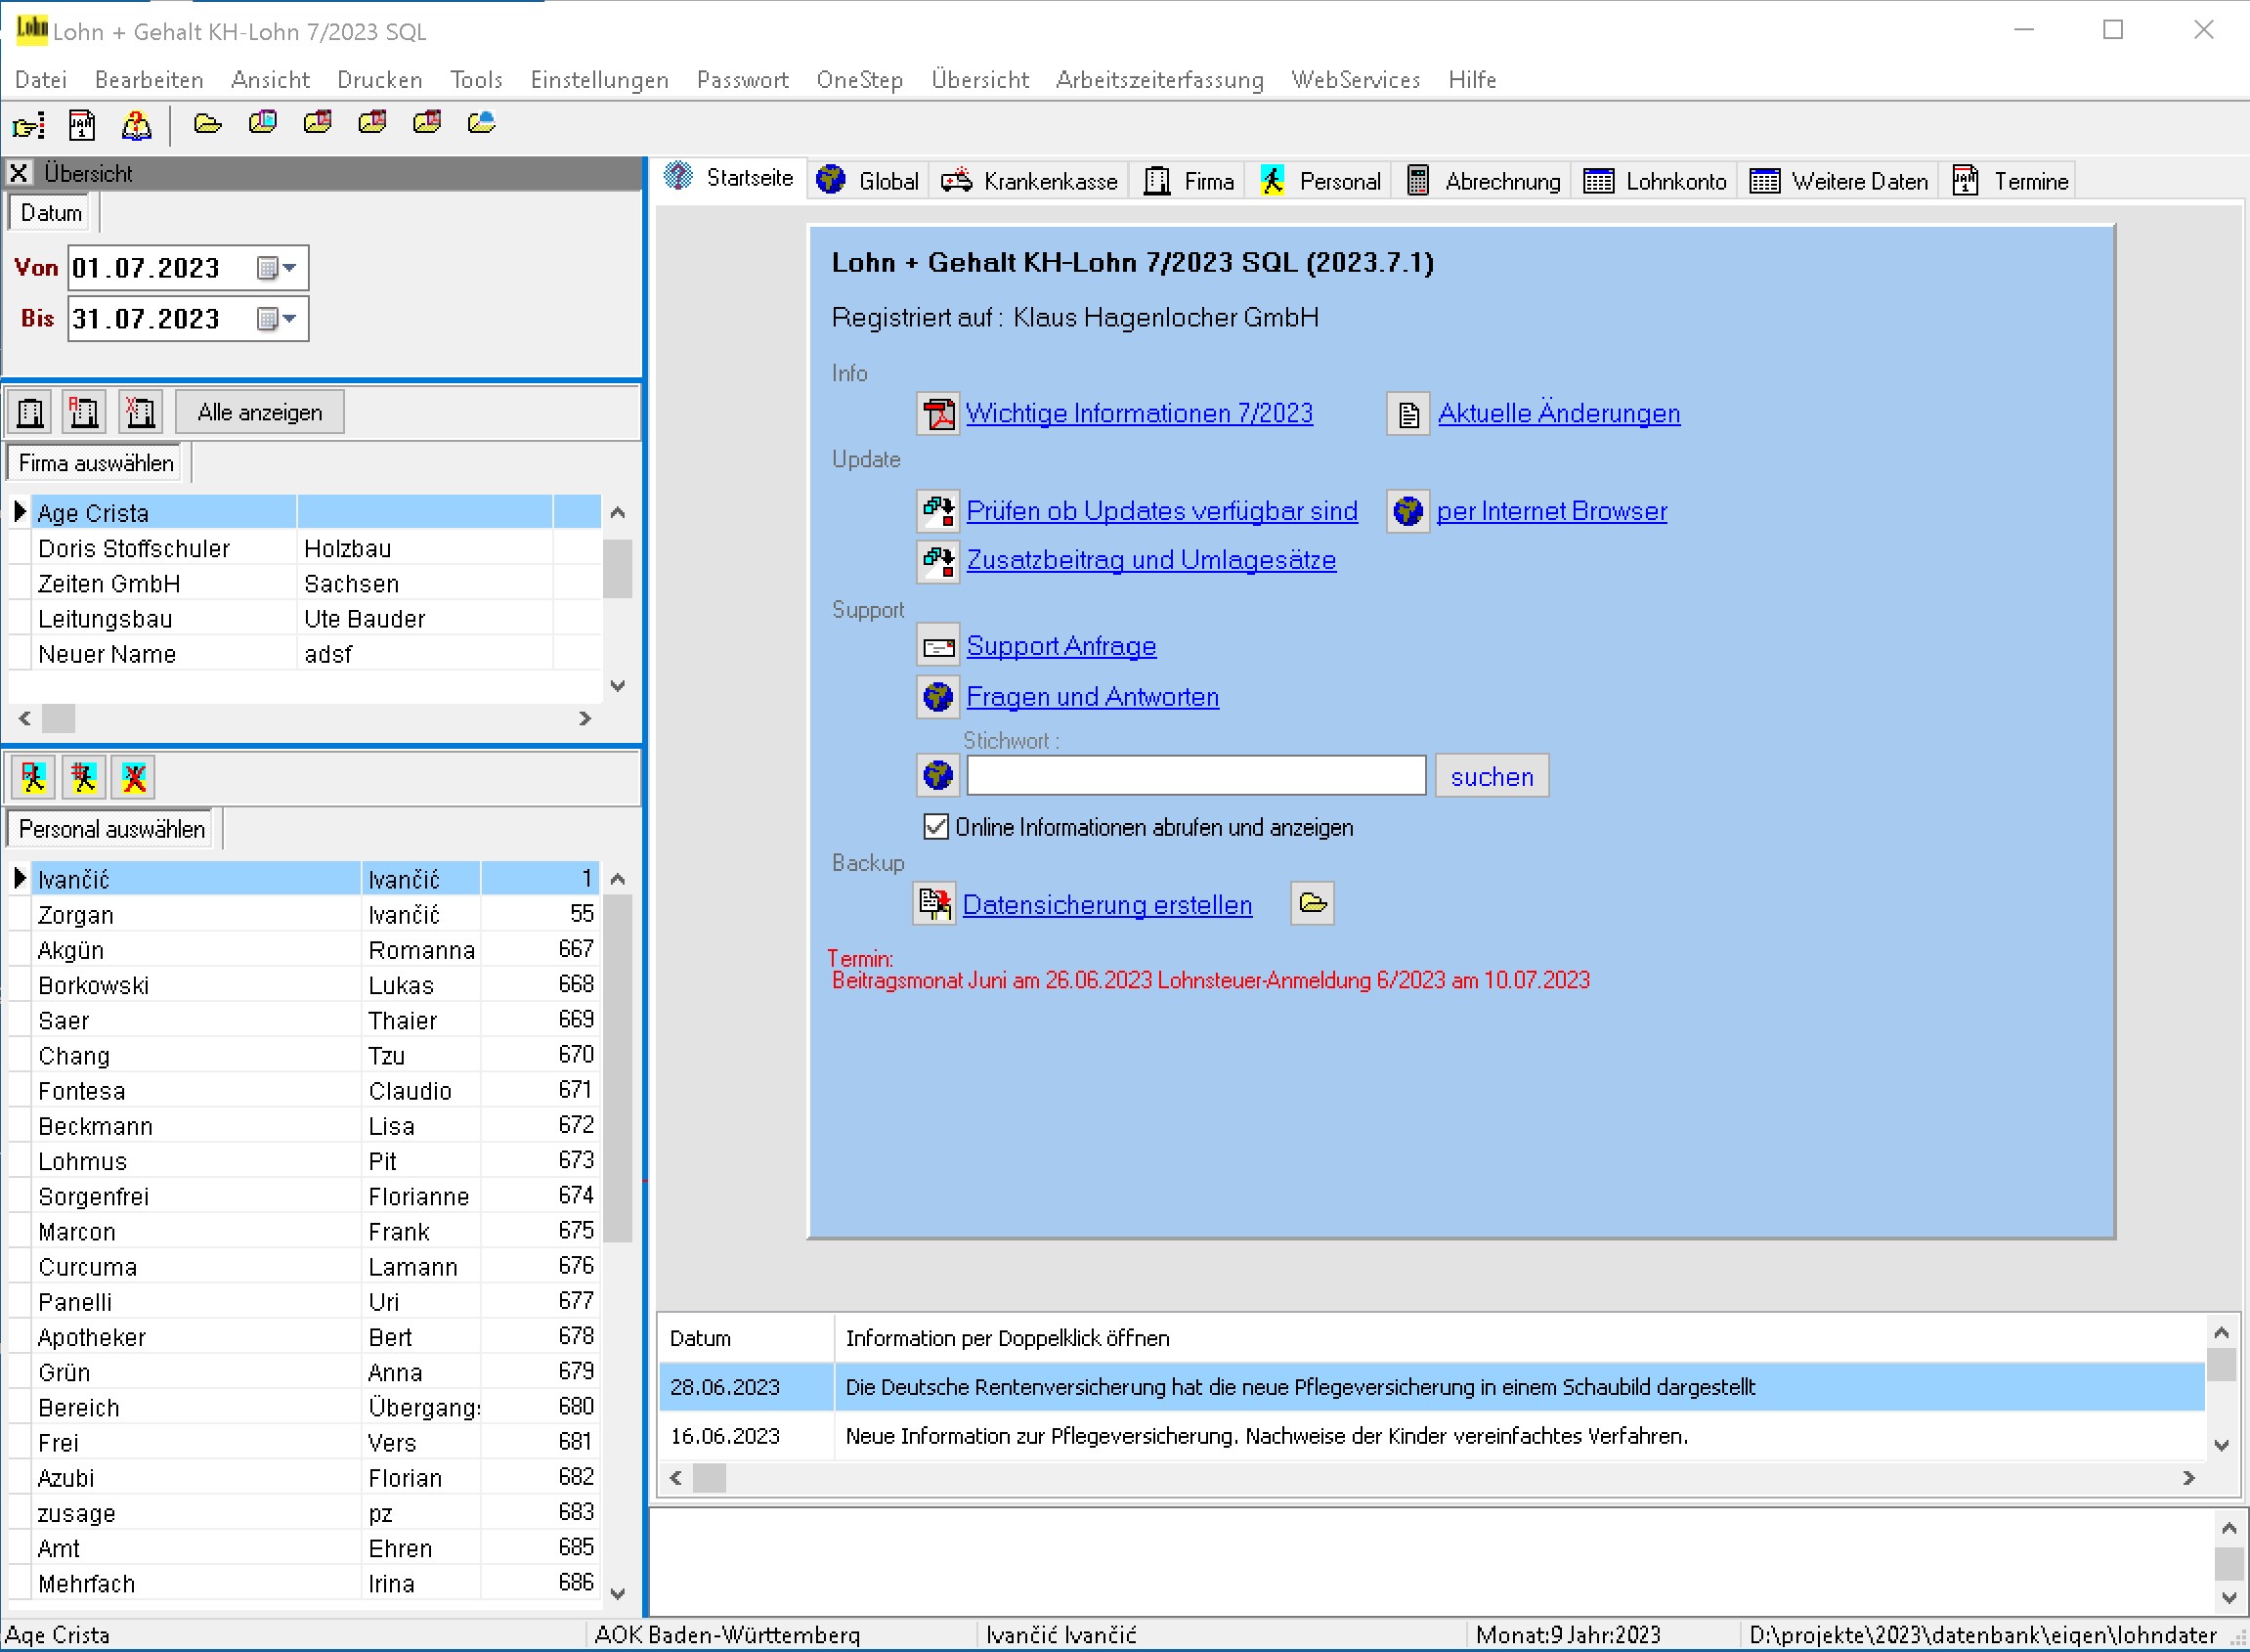Click the Stichwort search input field
The height and width of the screenshot is (1652, 2250).
pos(1196,775)
